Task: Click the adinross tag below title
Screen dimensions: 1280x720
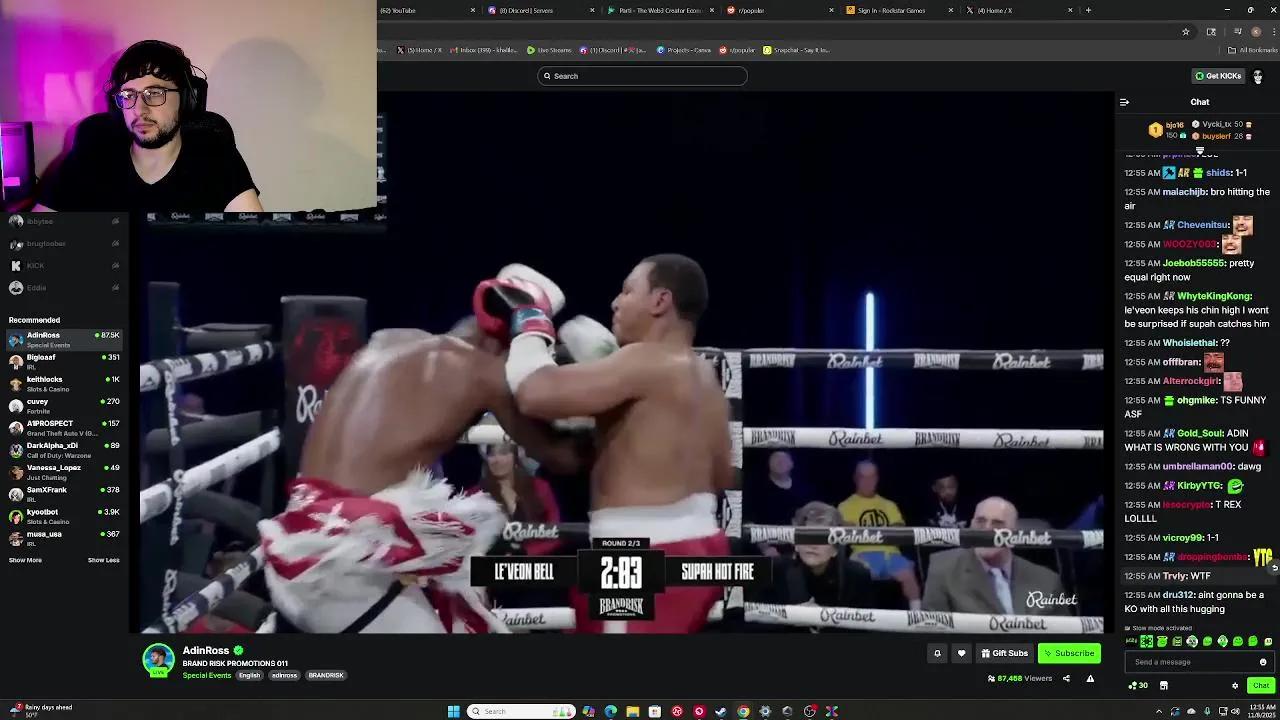Action: pos(284,675)
